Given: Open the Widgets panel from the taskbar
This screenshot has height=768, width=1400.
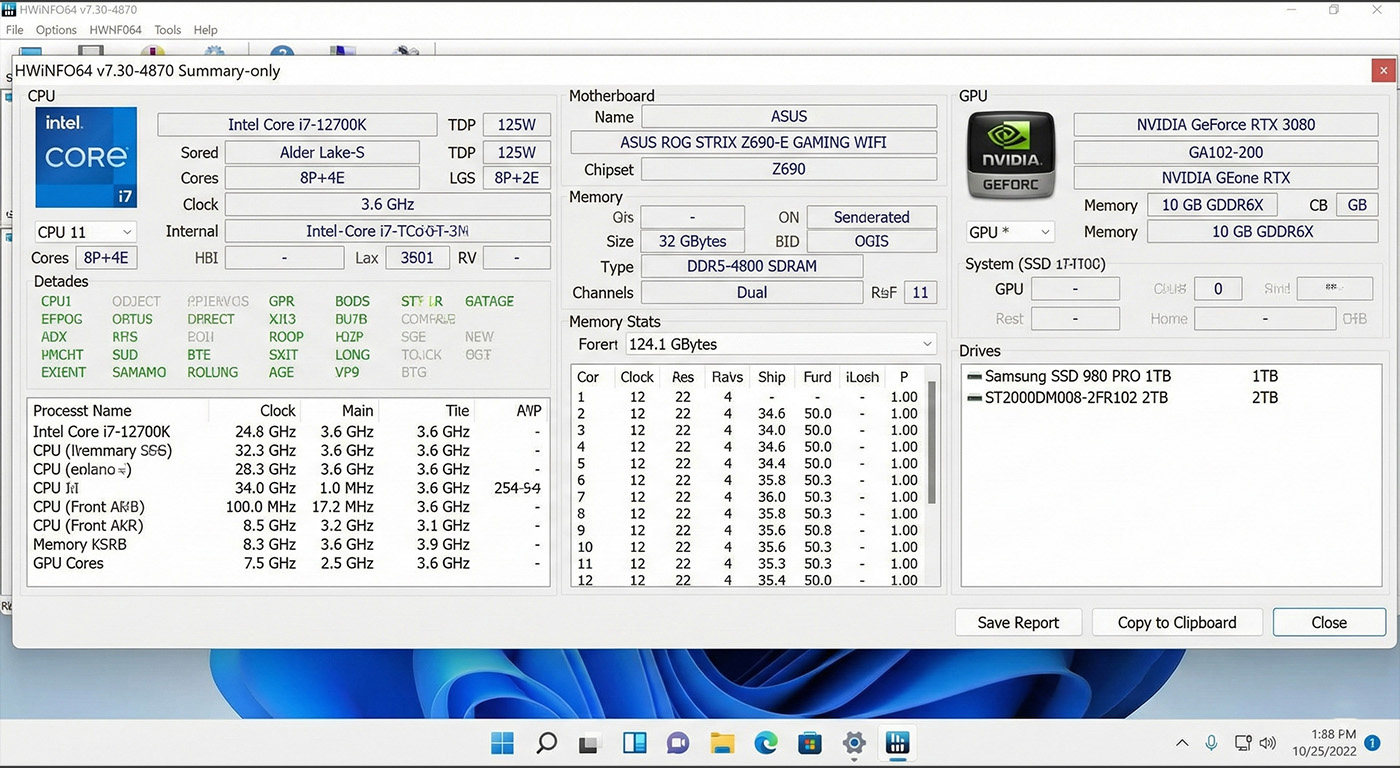Looking at the screenshot, I should point(634,743).
